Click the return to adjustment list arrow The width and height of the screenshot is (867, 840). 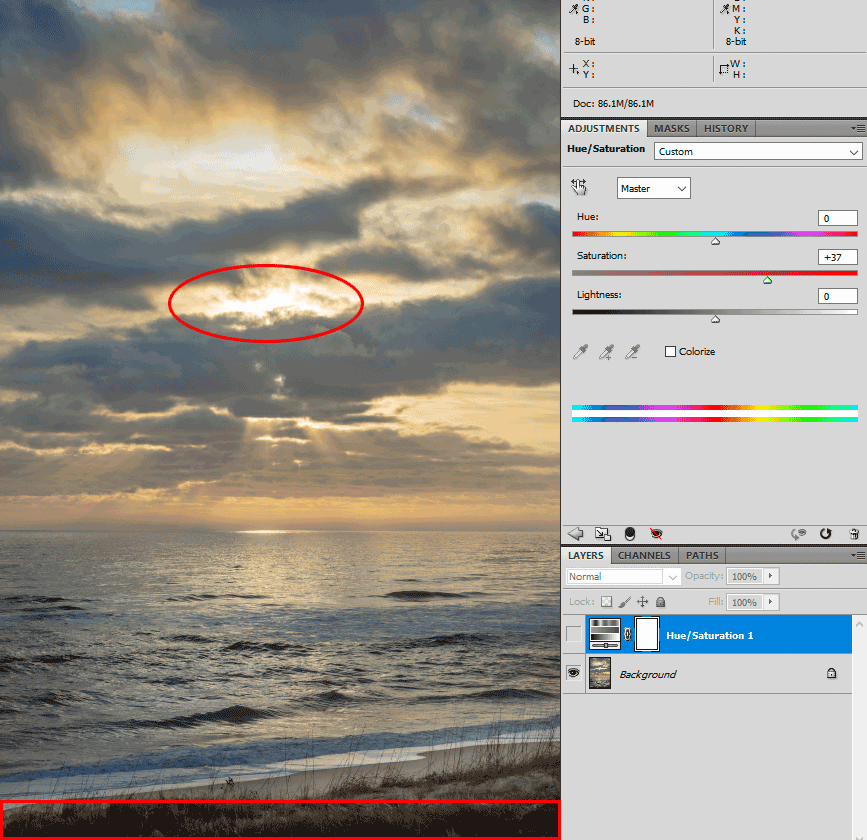tap(575, 534)
